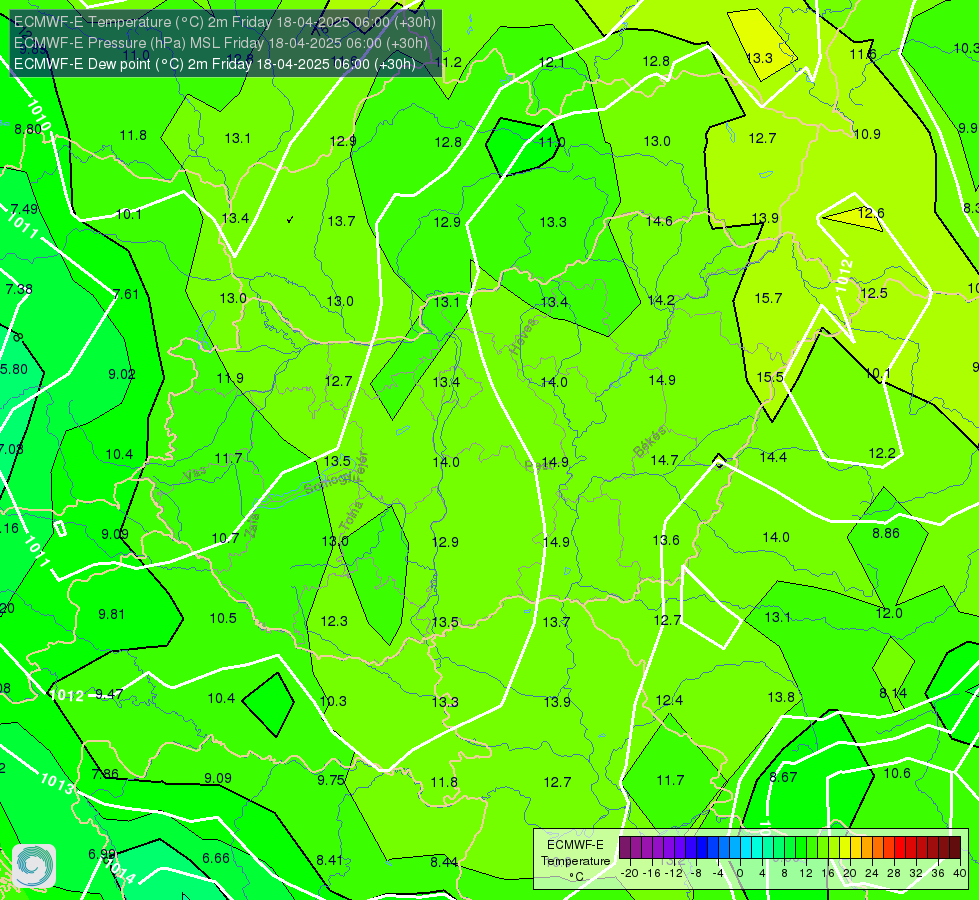
Task: Click the 7.86 temperature value
Action: pyautogui.click(x=105, y=774)
